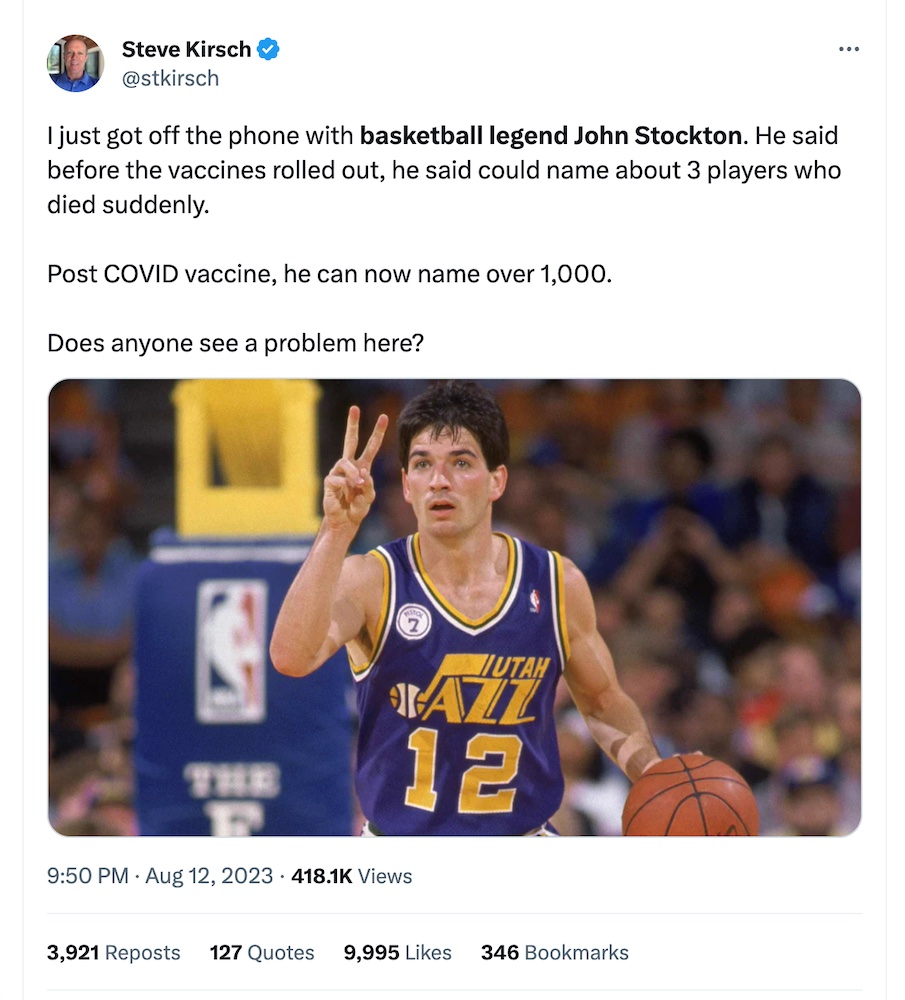The width and height of the screenshot is (905, 1000).
Task: Click the "Does anyone see a problem here?" line
Action: coord(236,343)
